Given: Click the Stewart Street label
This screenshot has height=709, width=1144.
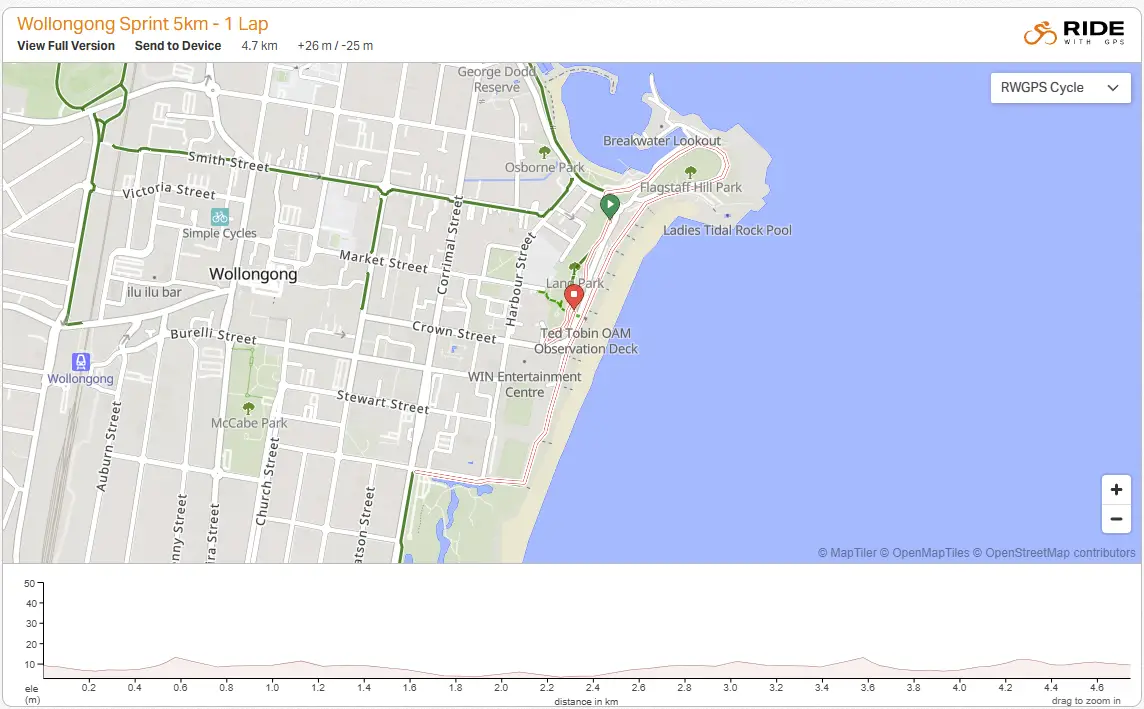Looking at the screenshot, I should pos(382,402).
